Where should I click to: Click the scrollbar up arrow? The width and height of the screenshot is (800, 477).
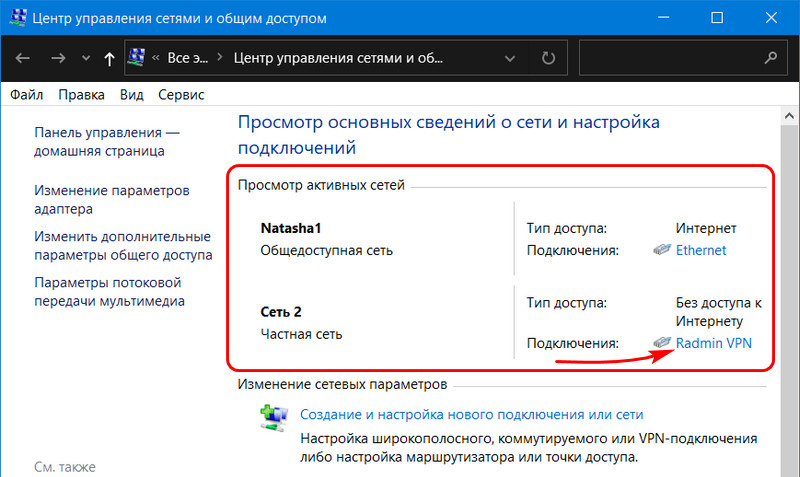click(x=789, y=116)
